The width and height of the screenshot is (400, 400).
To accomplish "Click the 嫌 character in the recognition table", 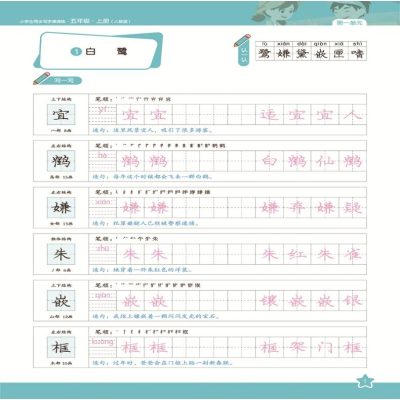I will click(x=284, y=53).
